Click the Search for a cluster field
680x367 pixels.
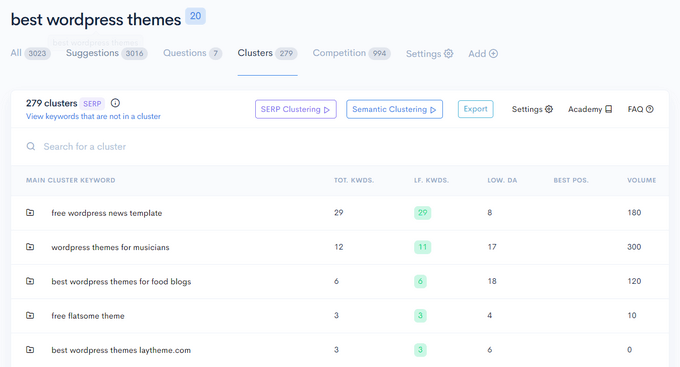click(x=340, y=147)
